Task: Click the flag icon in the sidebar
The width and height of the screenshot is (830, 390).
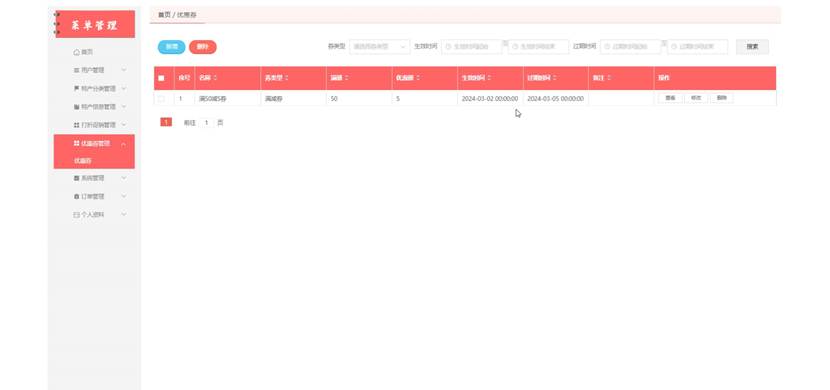Action: pyautogui.click(x=76, y=88)
